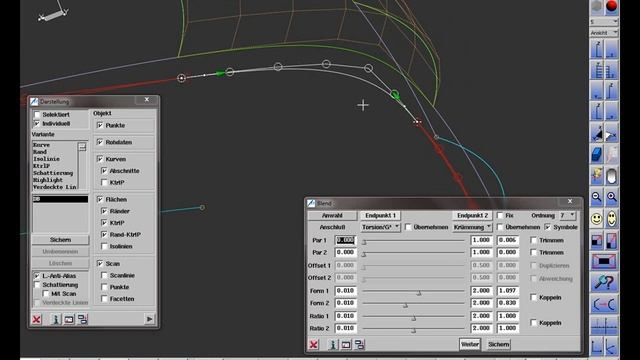
Task: Open the Torsion/G³ Anschluß dropdown
Action: 380,227
